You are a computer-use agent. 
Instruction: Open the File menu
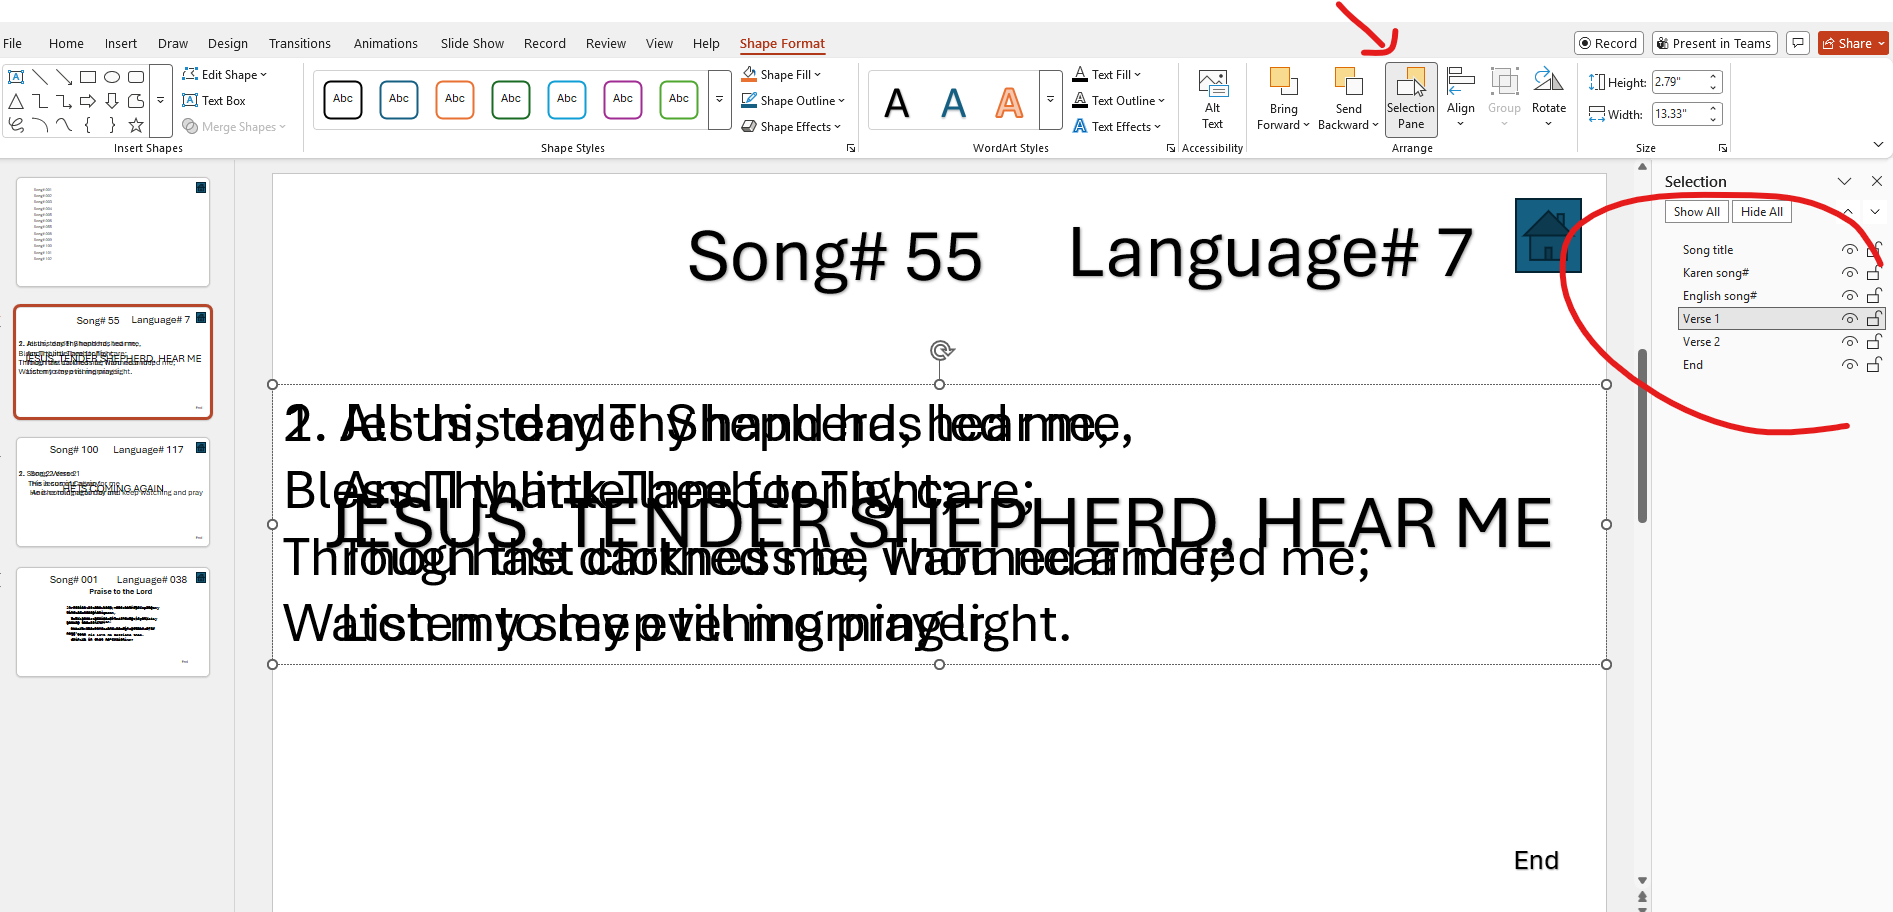point(13,44)
